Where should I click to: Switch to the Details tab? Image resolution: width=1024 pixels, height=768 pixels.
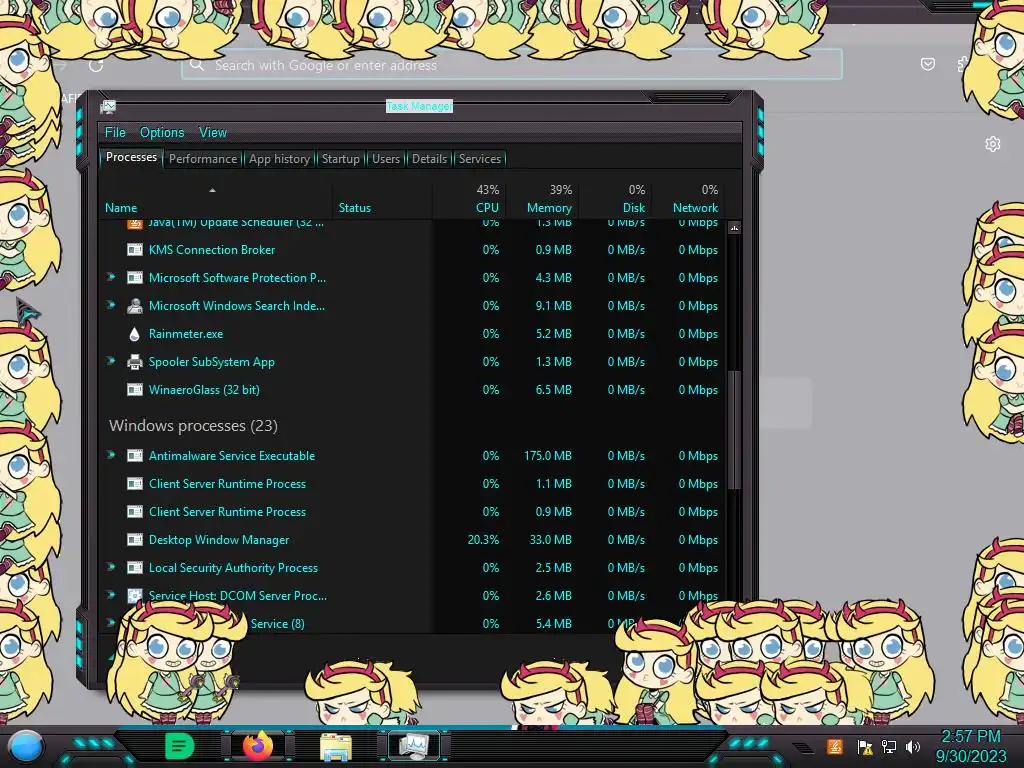point(429,159)
